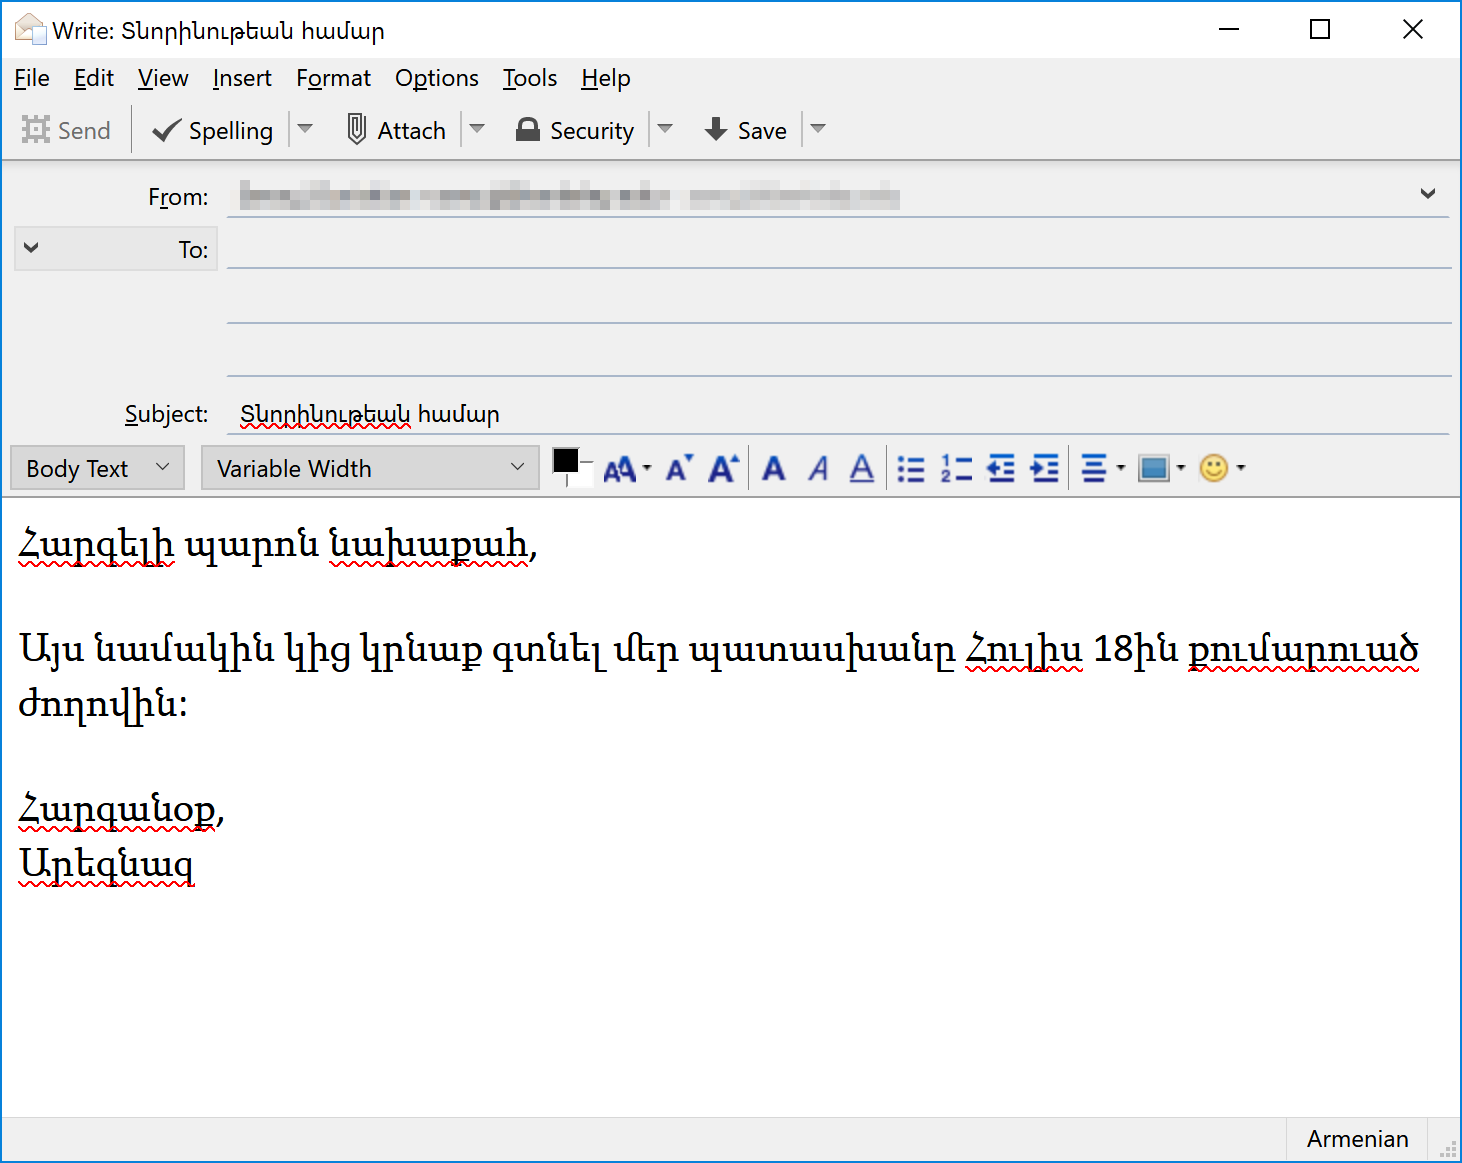
Task: Click the smaller font size icon
Action: tap(679, 468)
